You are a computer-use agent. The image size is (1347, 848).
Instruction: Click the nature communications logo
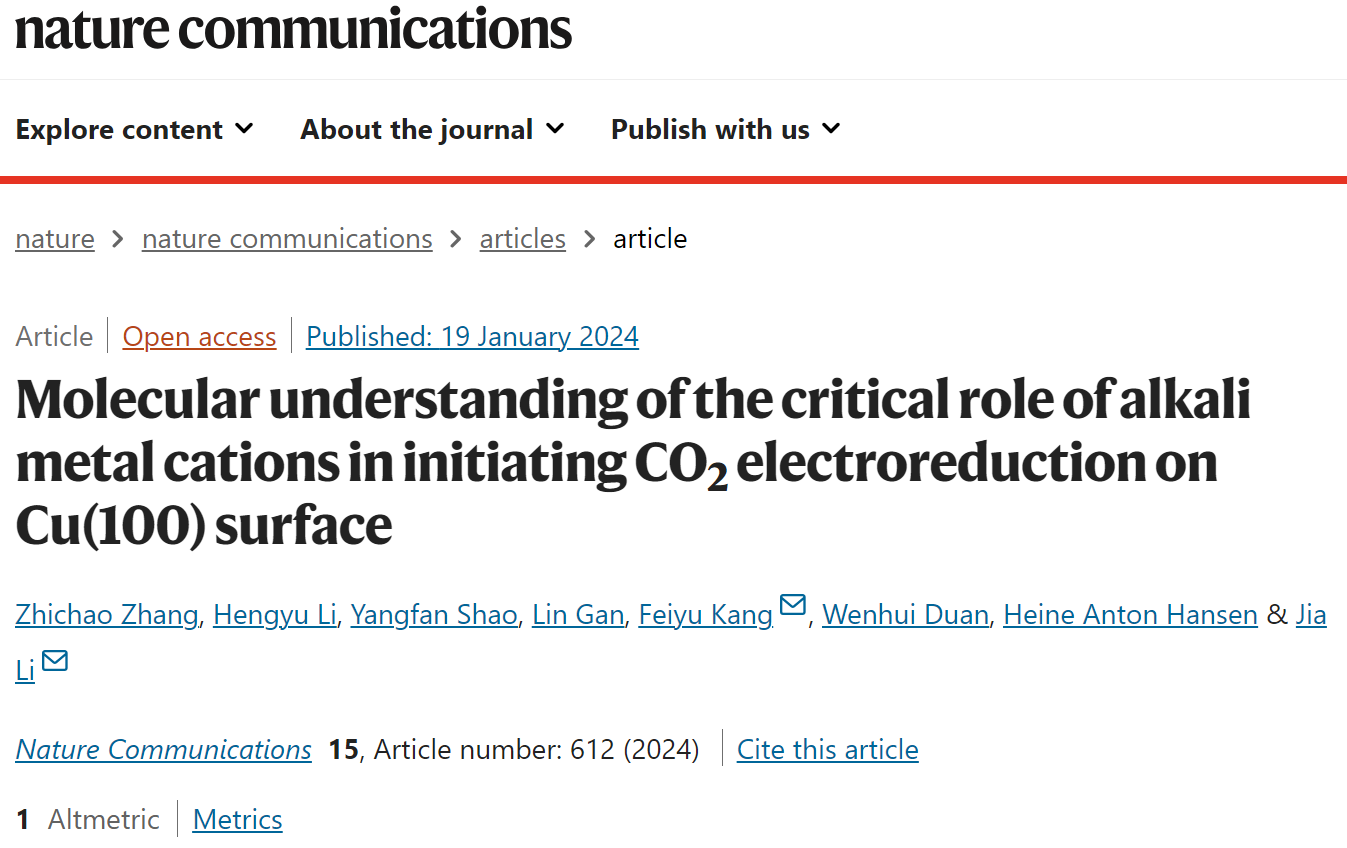pos(293,28)
